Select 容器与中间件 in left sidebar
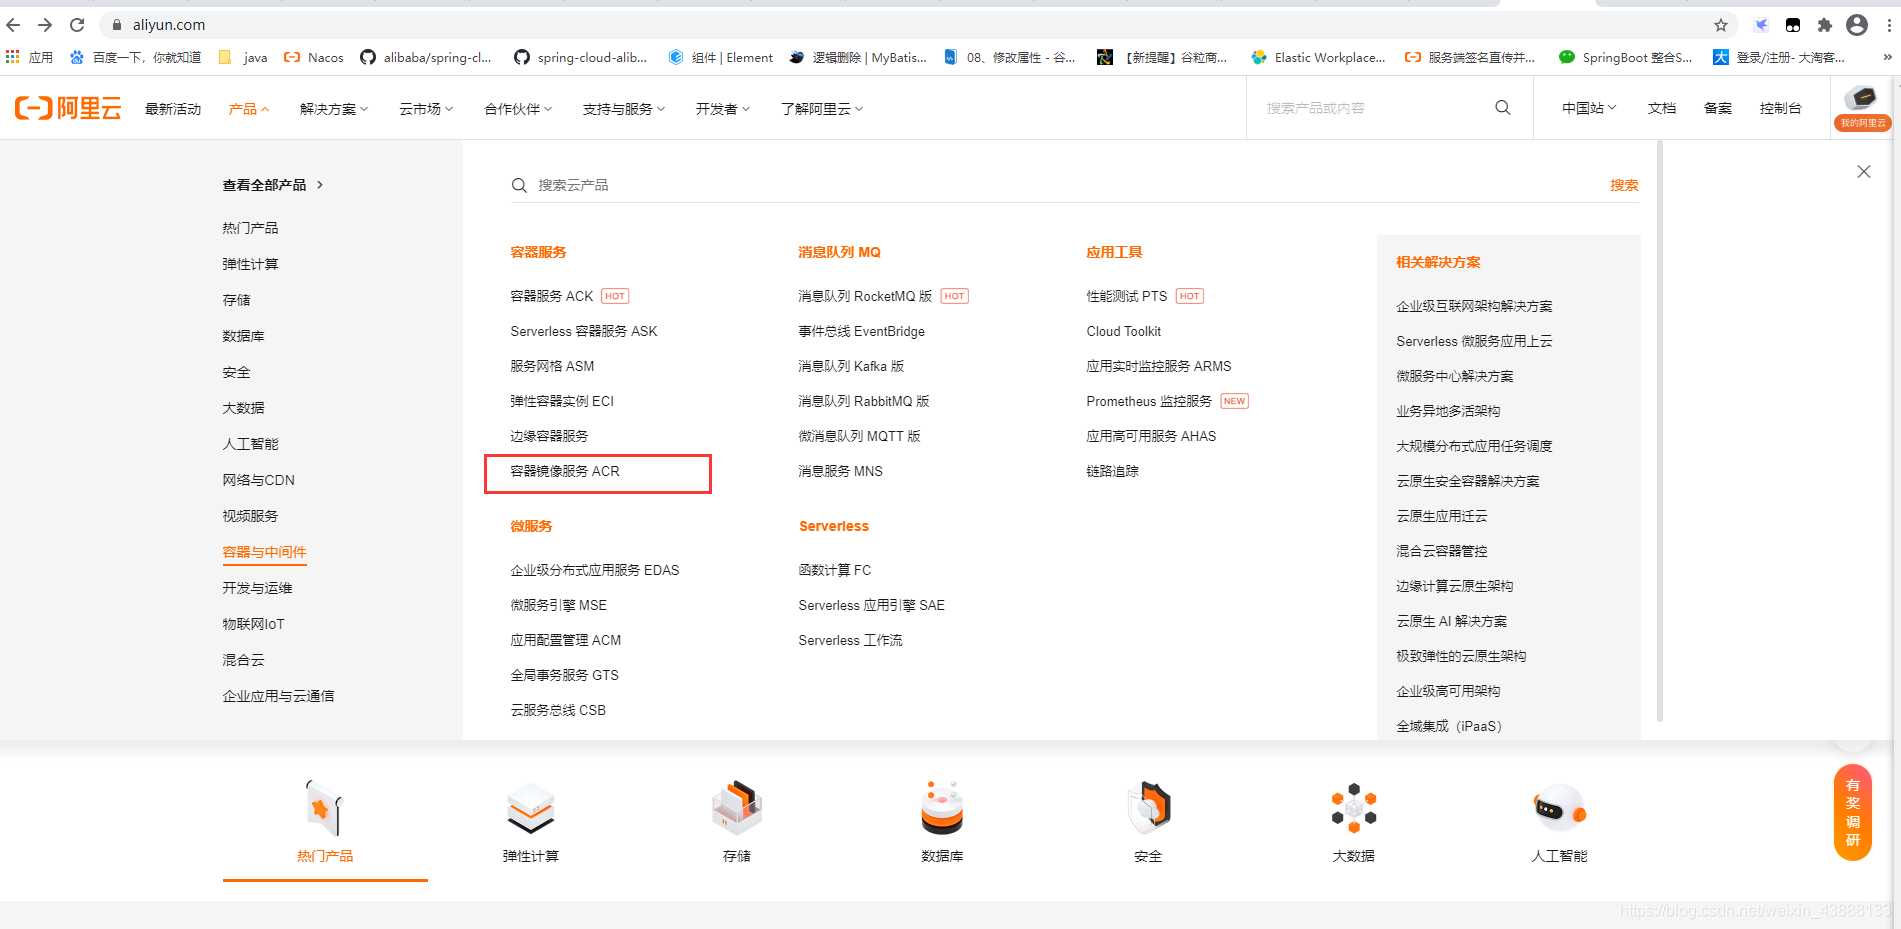Screen dimensions: 1901x929 pos(265,552)
